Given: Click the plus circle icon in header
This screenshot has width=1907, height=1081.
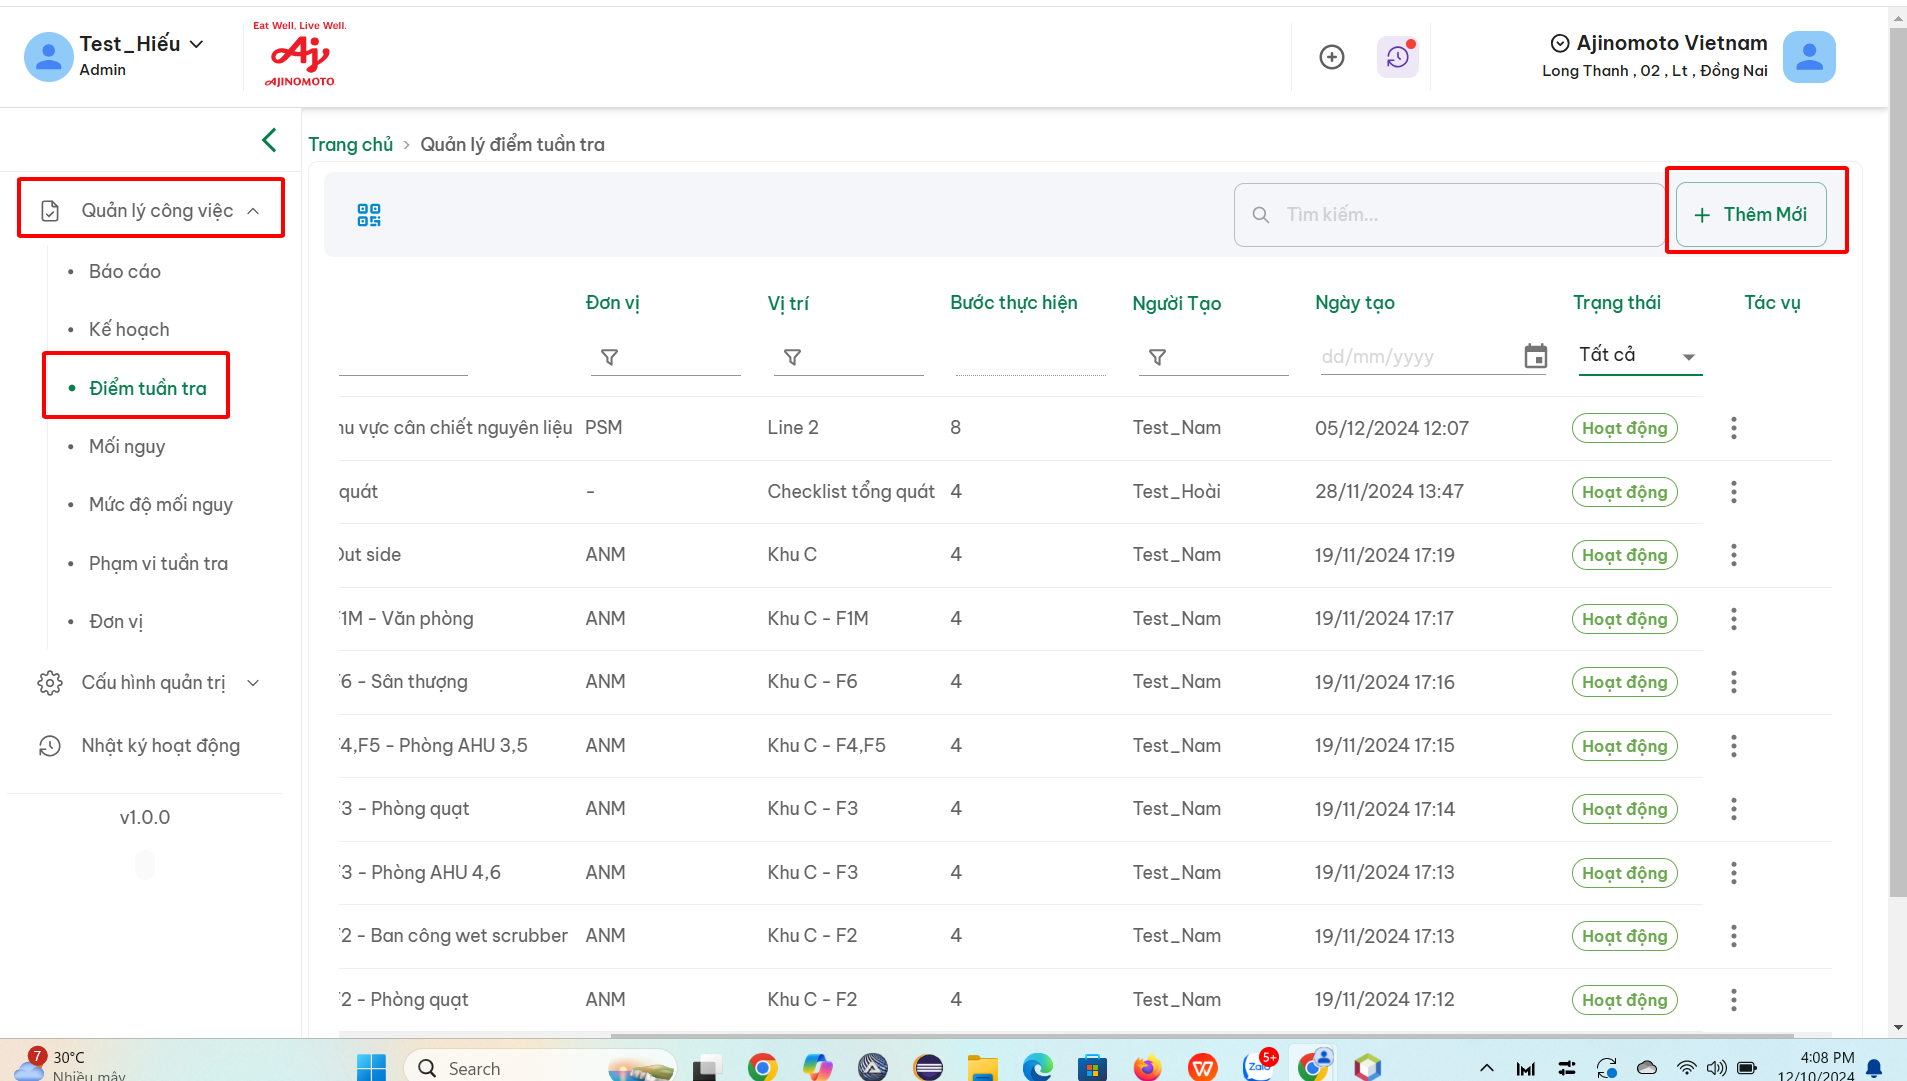Looking at the screenshot, I should pos(1332,57).
